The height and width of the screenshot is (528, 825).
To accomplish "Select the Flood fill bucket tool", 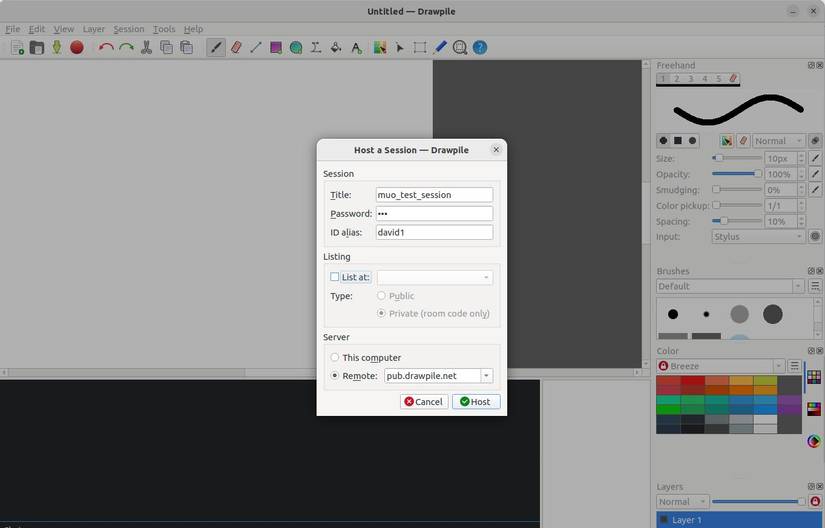I will pos(336,47).
